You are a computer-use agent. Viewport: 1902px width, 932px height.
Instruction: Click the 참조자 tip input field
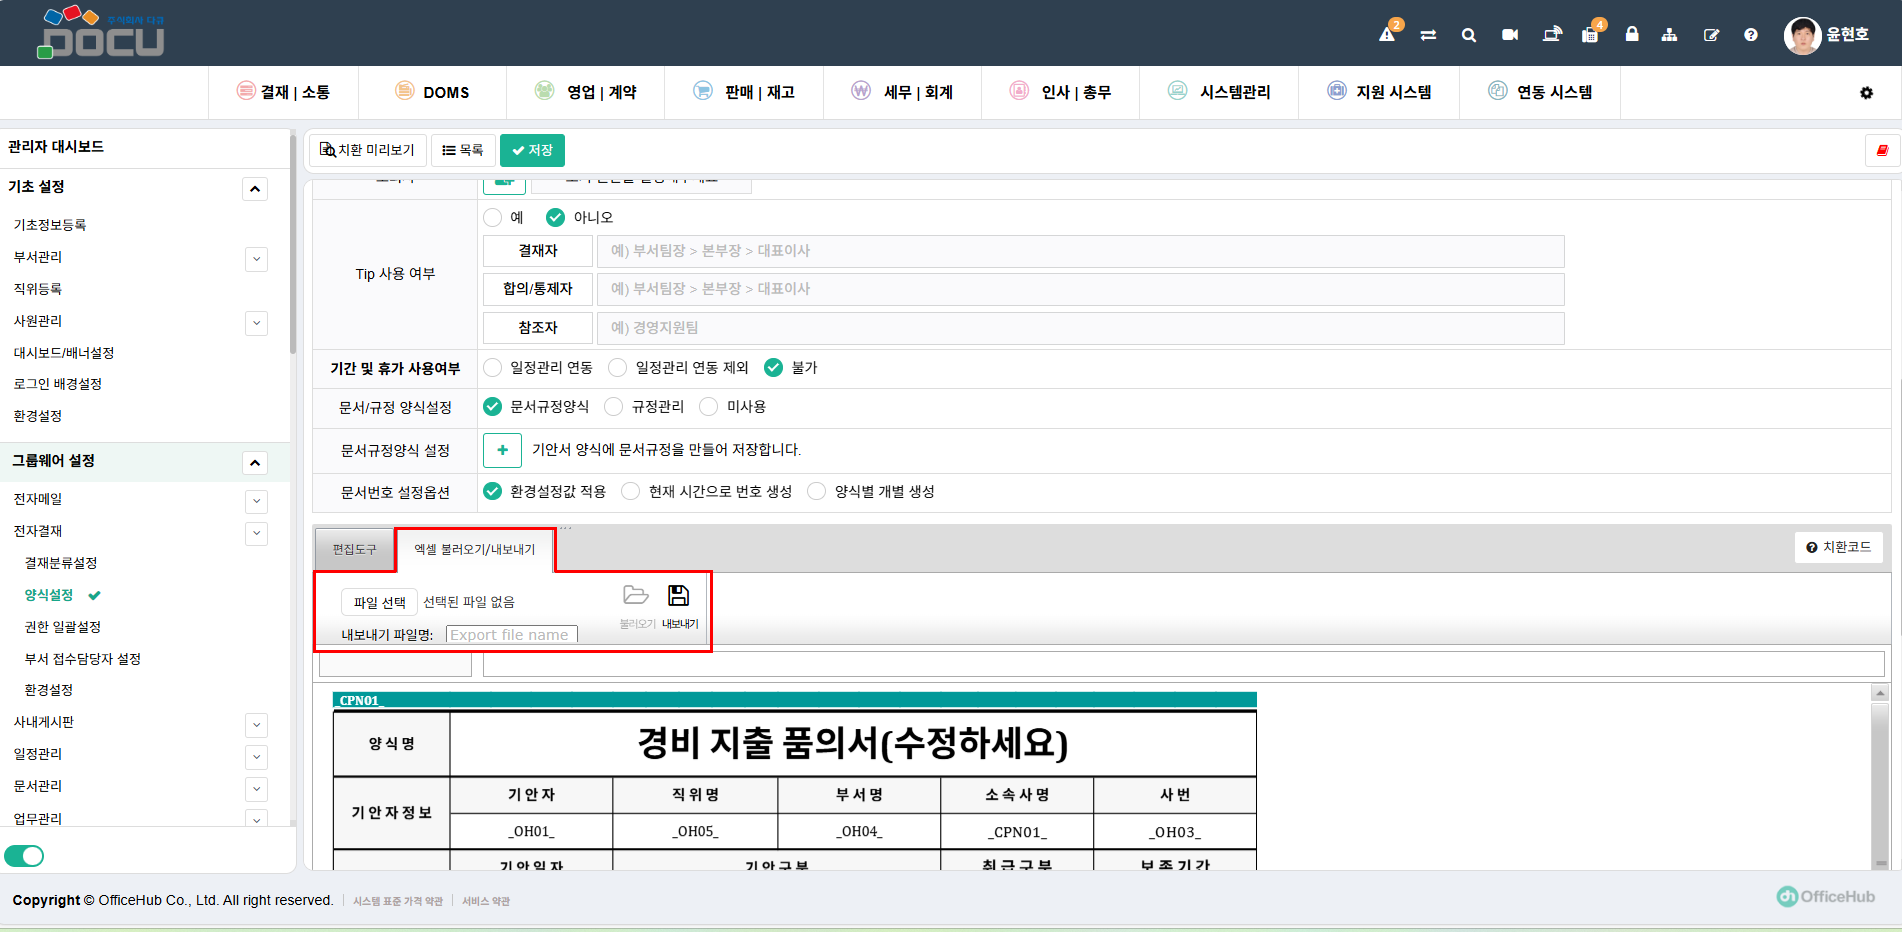[1080, 328]
